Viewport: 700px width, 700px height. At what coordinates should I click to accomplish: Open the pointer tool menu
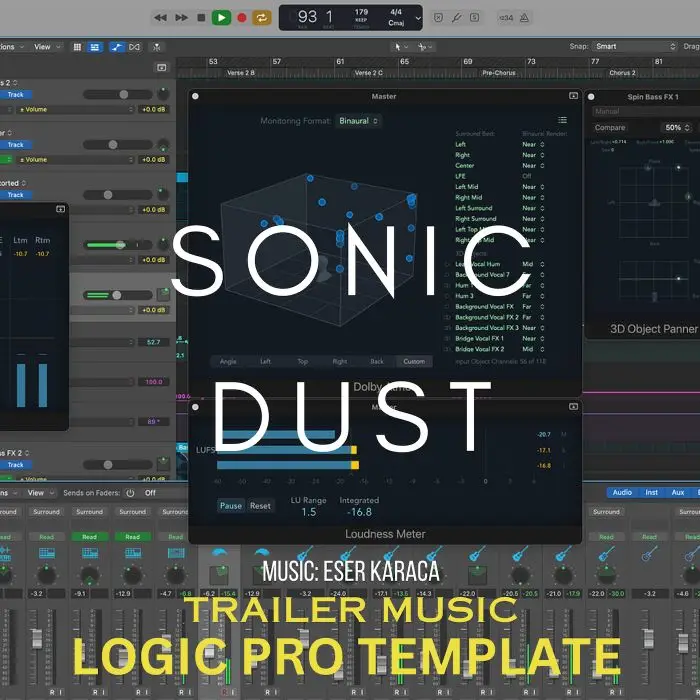tap(399, 46)
